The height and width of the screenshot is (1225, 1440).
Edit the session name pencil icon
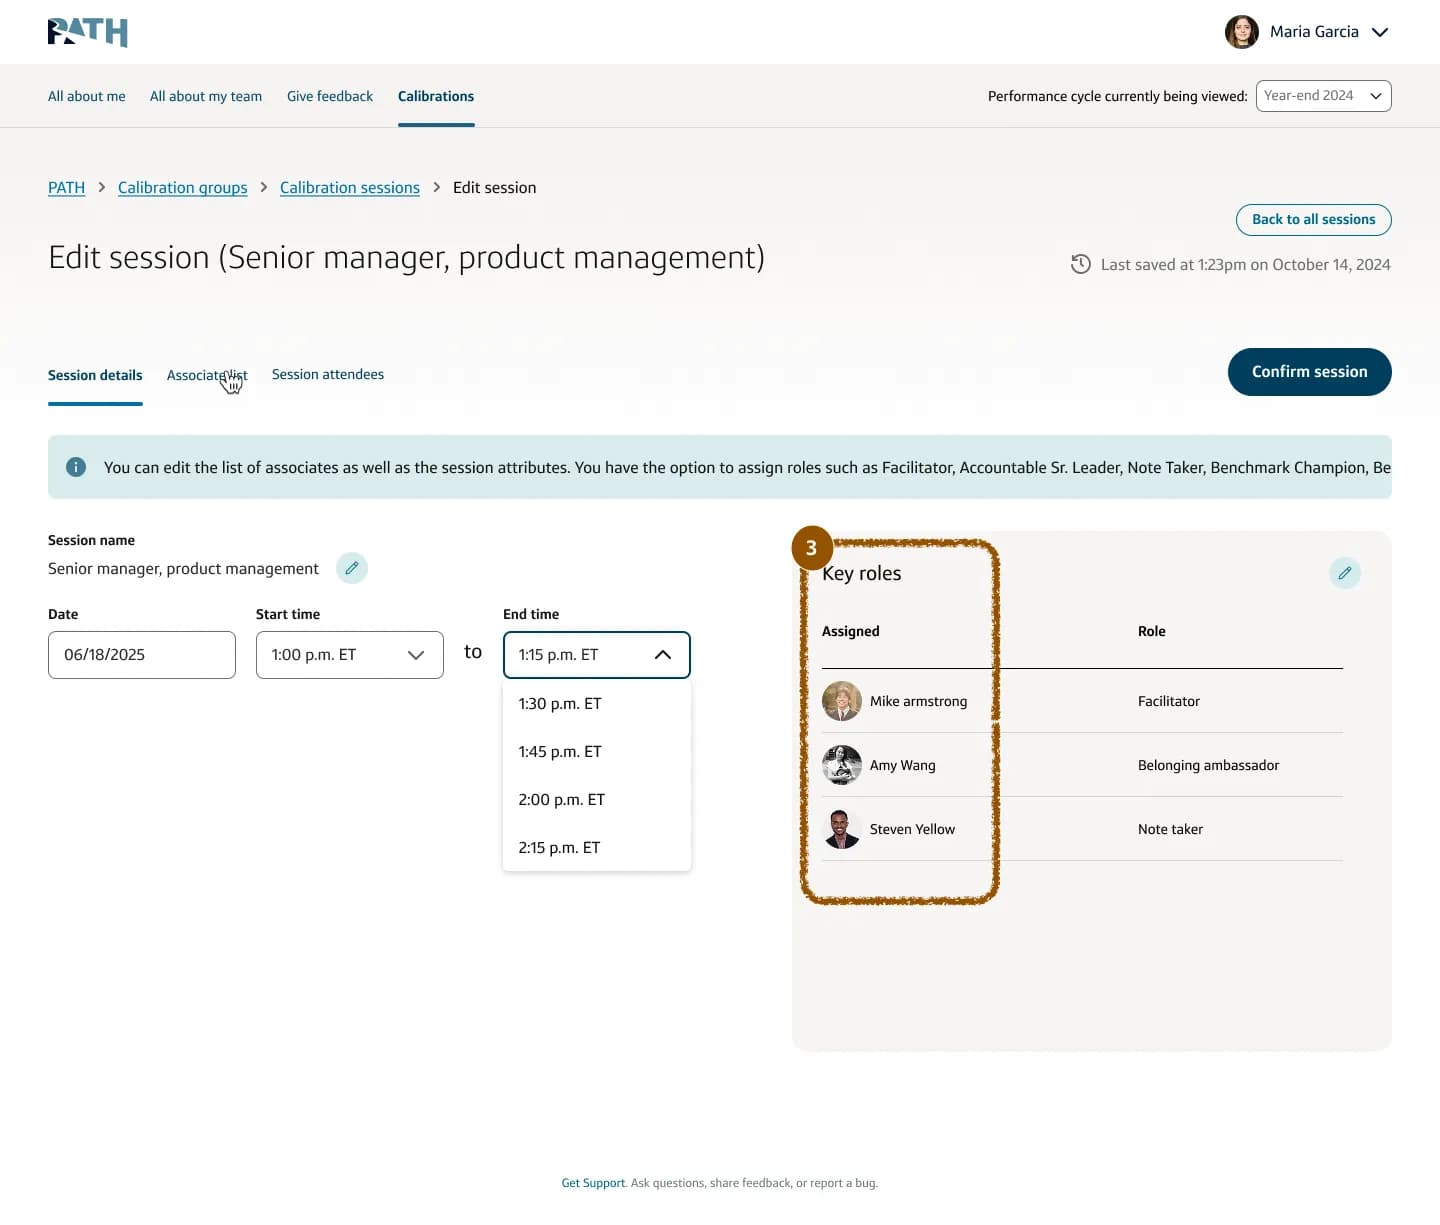point(352,568)
